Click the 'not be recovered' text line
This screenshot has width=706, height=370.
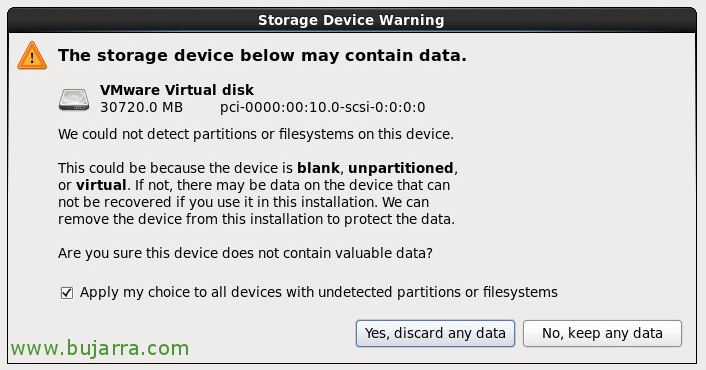[x=244, y=202]
